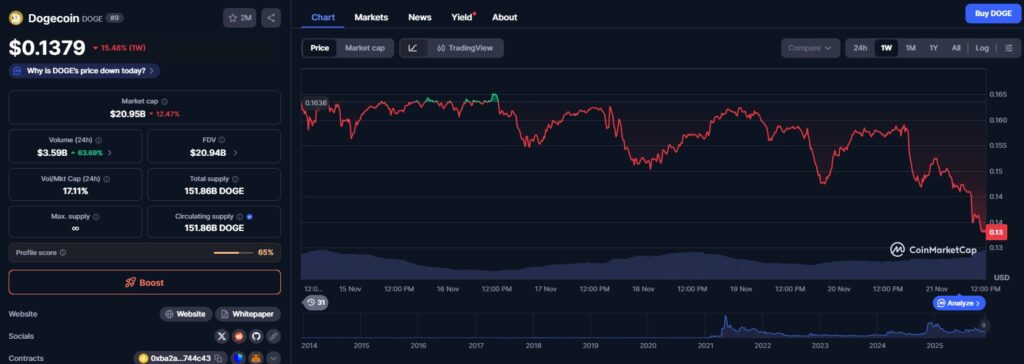Click the $20.95B market cap value
1024x364 pixels.
click(x=127, y=114)
